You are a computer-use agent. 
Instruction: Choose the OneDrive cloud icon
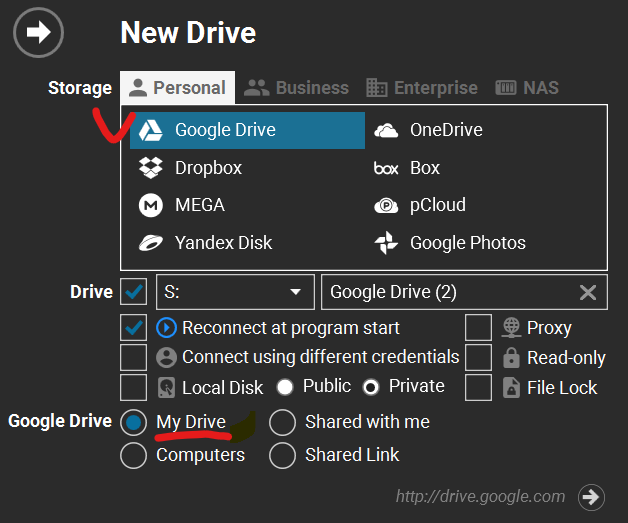point(386,130)
